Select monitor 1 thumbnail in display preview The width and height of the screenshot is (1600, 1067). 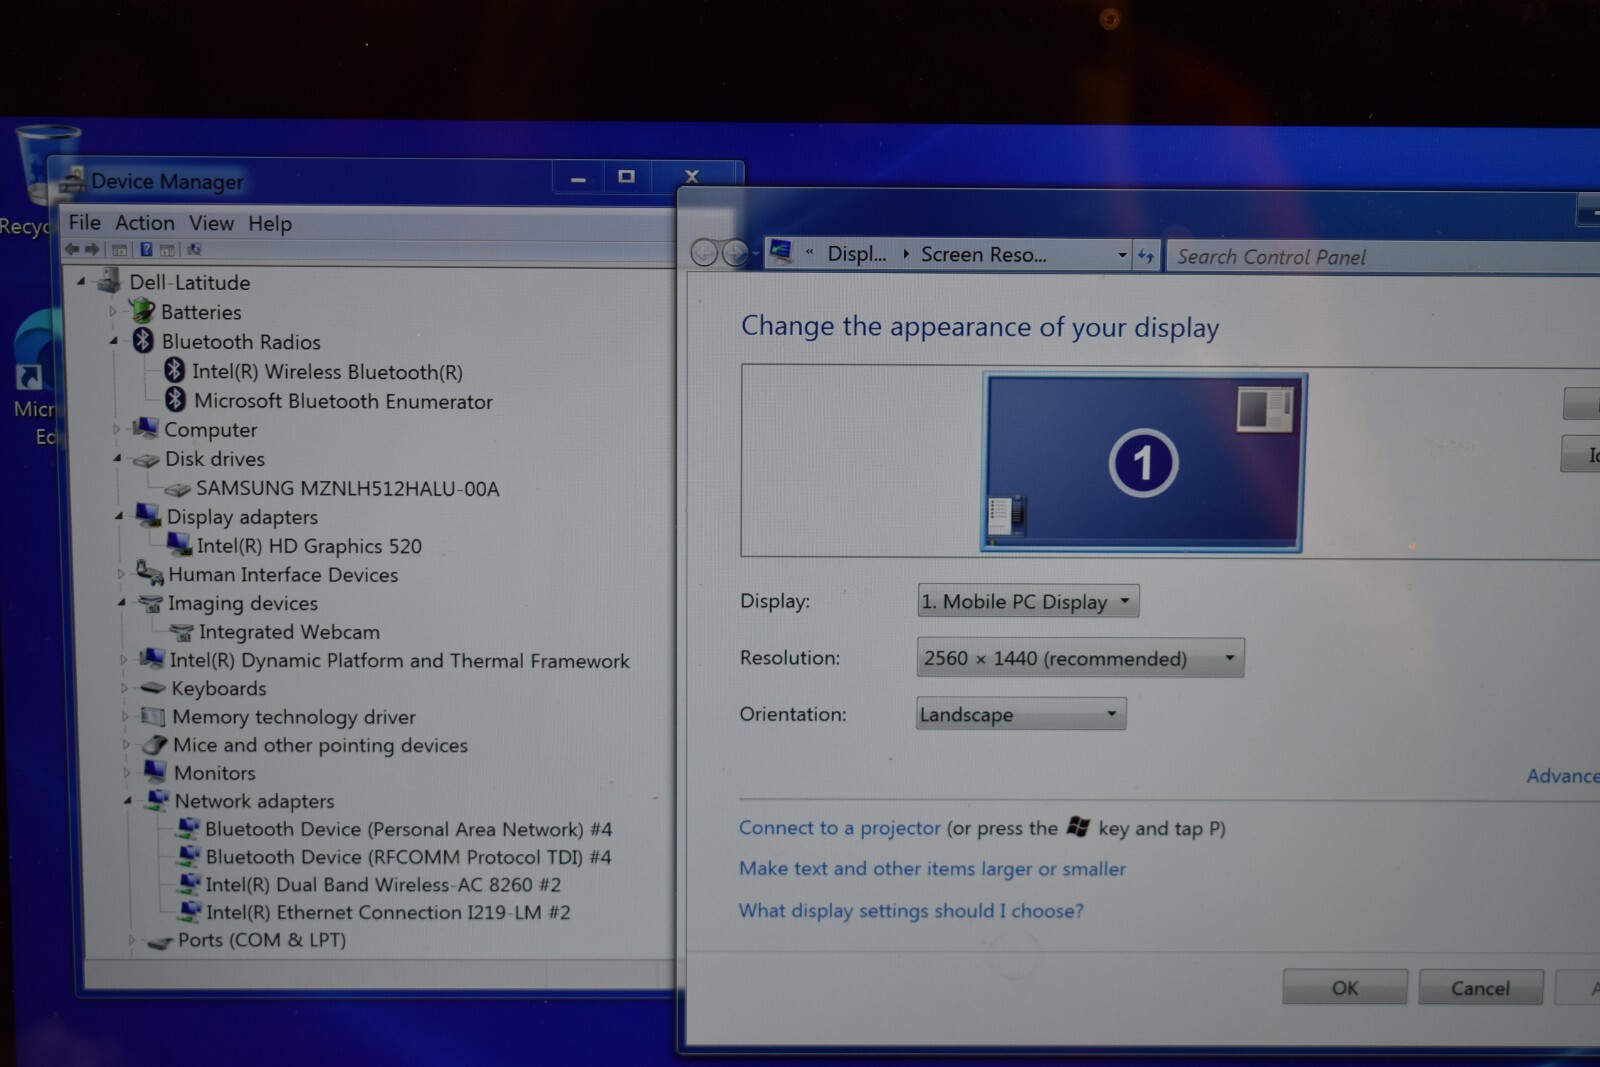[1143, 462]
